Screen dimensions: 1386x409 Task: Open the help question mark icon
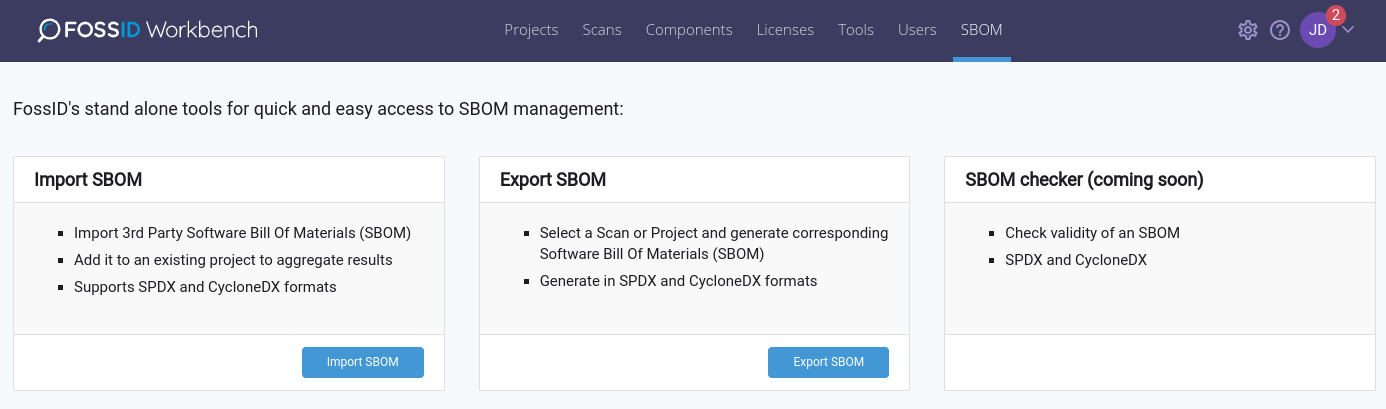click(1280, 30)
